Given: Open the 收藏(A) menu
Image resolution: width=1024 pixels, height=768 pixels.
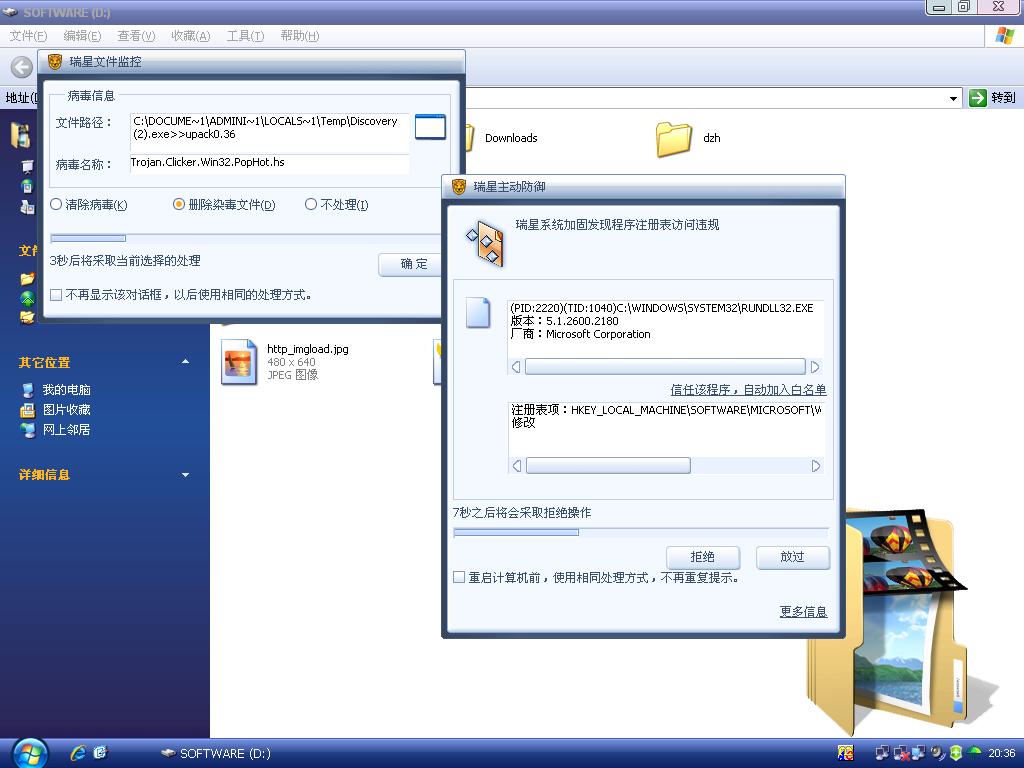Looking at the screenshot, I should point(191,36).
